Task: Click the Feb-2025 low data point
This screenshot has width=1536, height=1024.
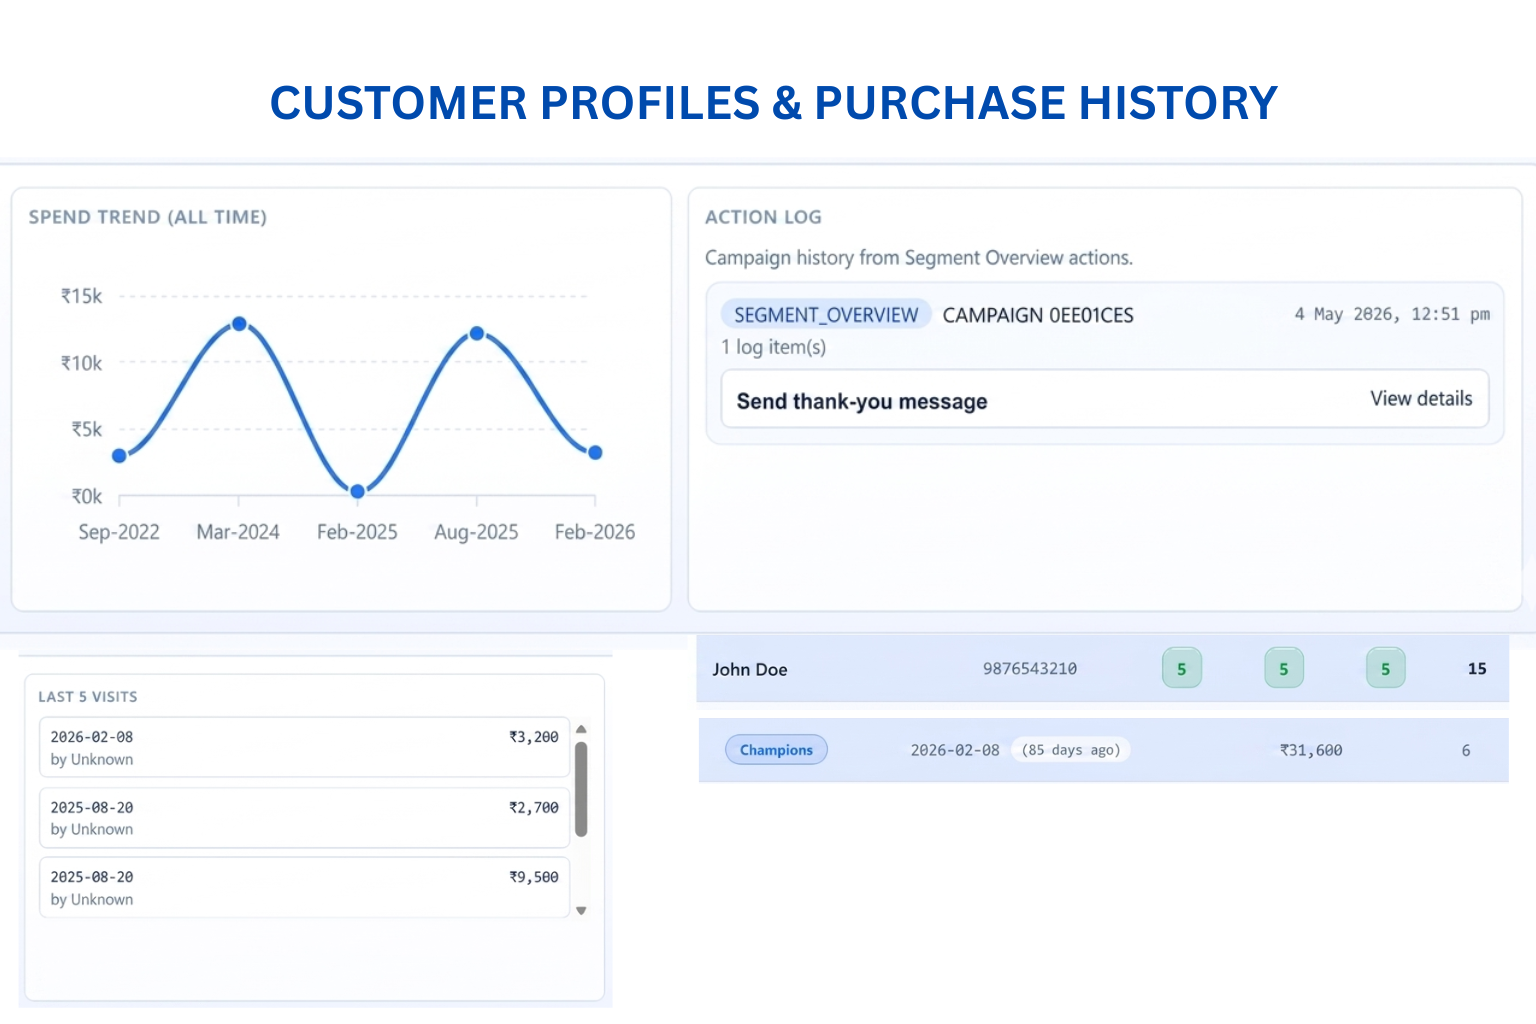Action: [x=357, y=491]
